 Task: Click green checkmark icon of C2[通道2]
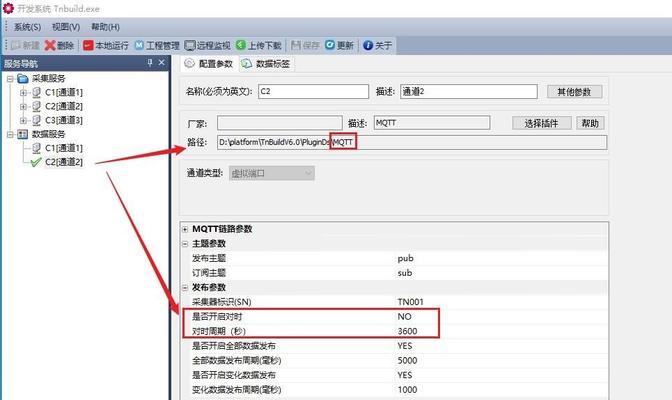(36, 162)
